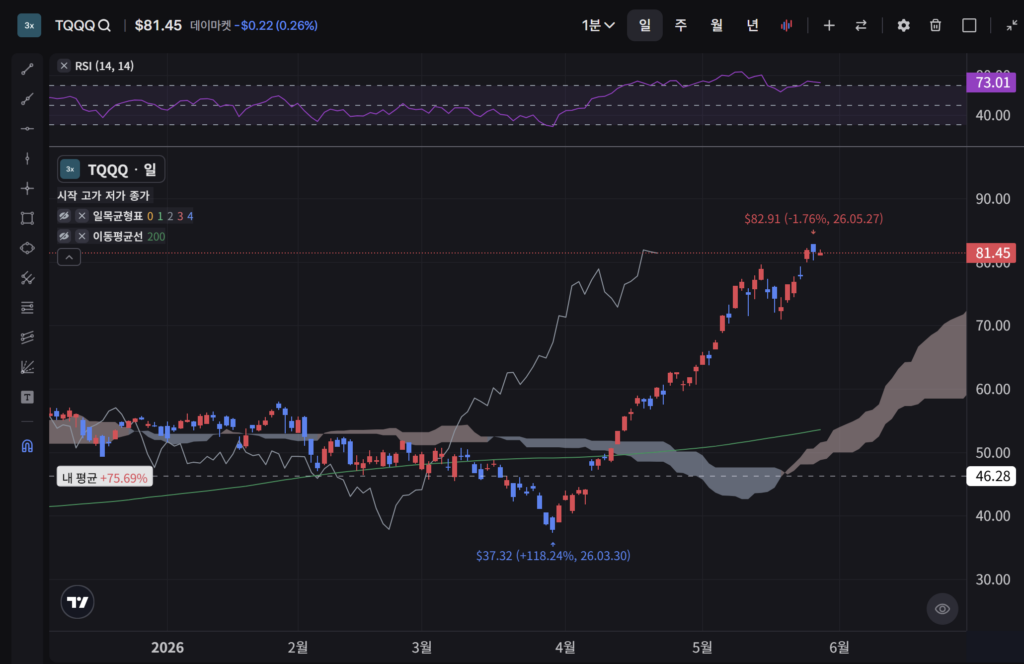Screen dimensions: 1024x664
Task: Collapse the indicator legend list
Action: pyautogui.click(x=69, y=257)
